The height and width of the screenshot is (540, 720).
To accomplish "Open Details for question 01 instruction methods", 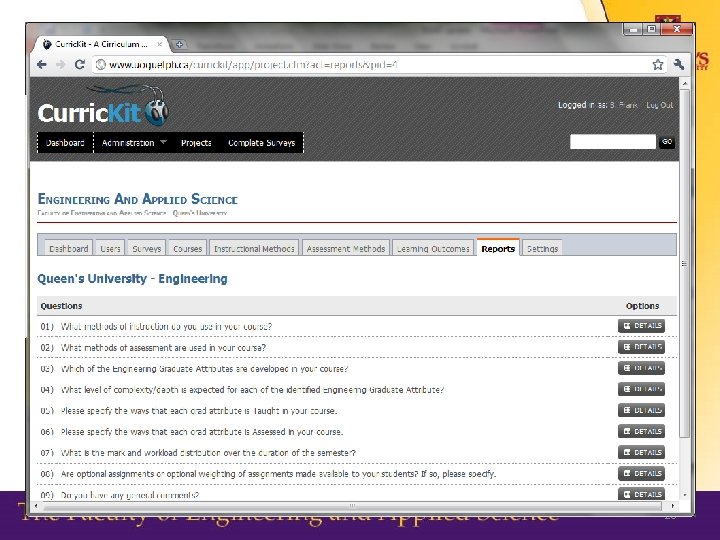I will tap(641, 326).
